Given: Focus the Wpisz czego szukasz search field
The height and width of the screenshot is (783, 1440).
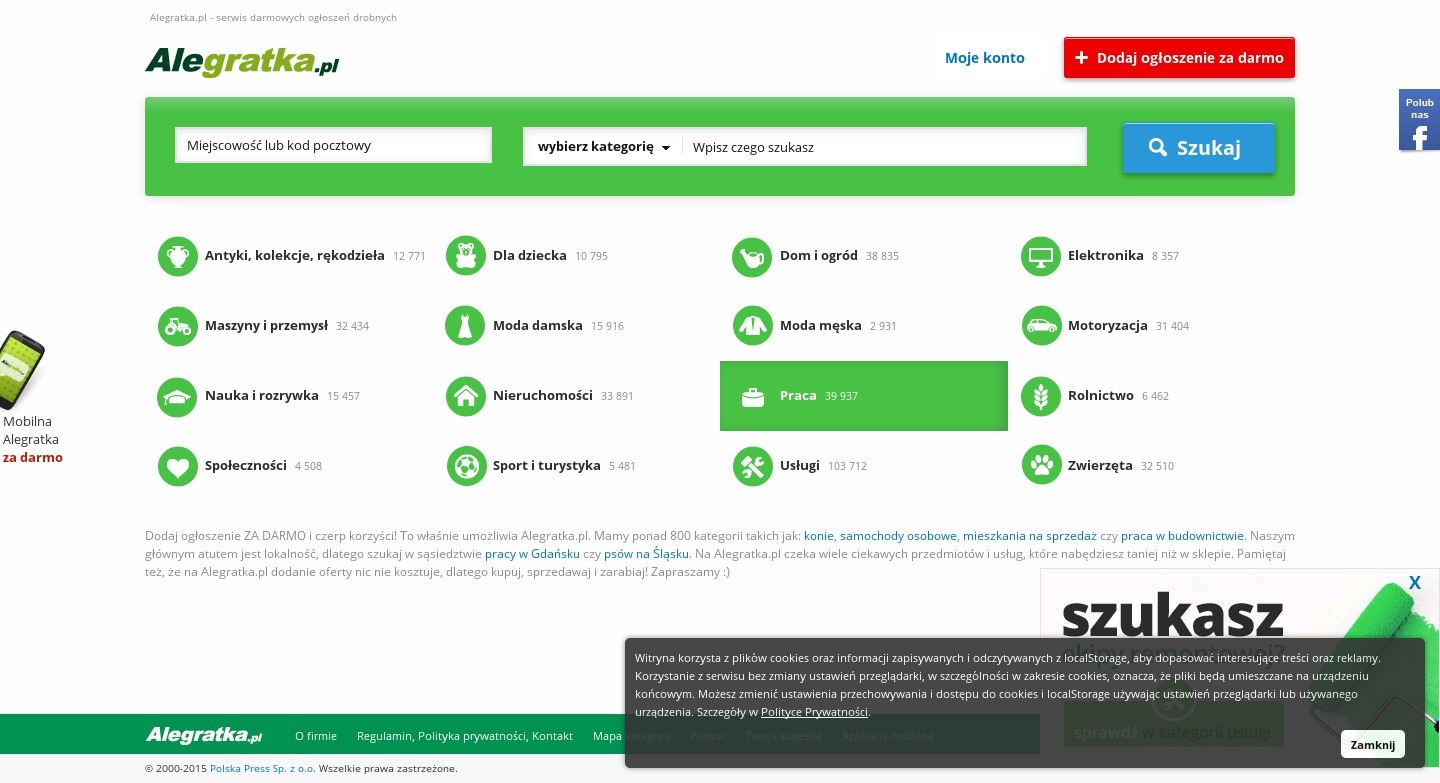Looking at the screenshot, I should pos(884,147).
